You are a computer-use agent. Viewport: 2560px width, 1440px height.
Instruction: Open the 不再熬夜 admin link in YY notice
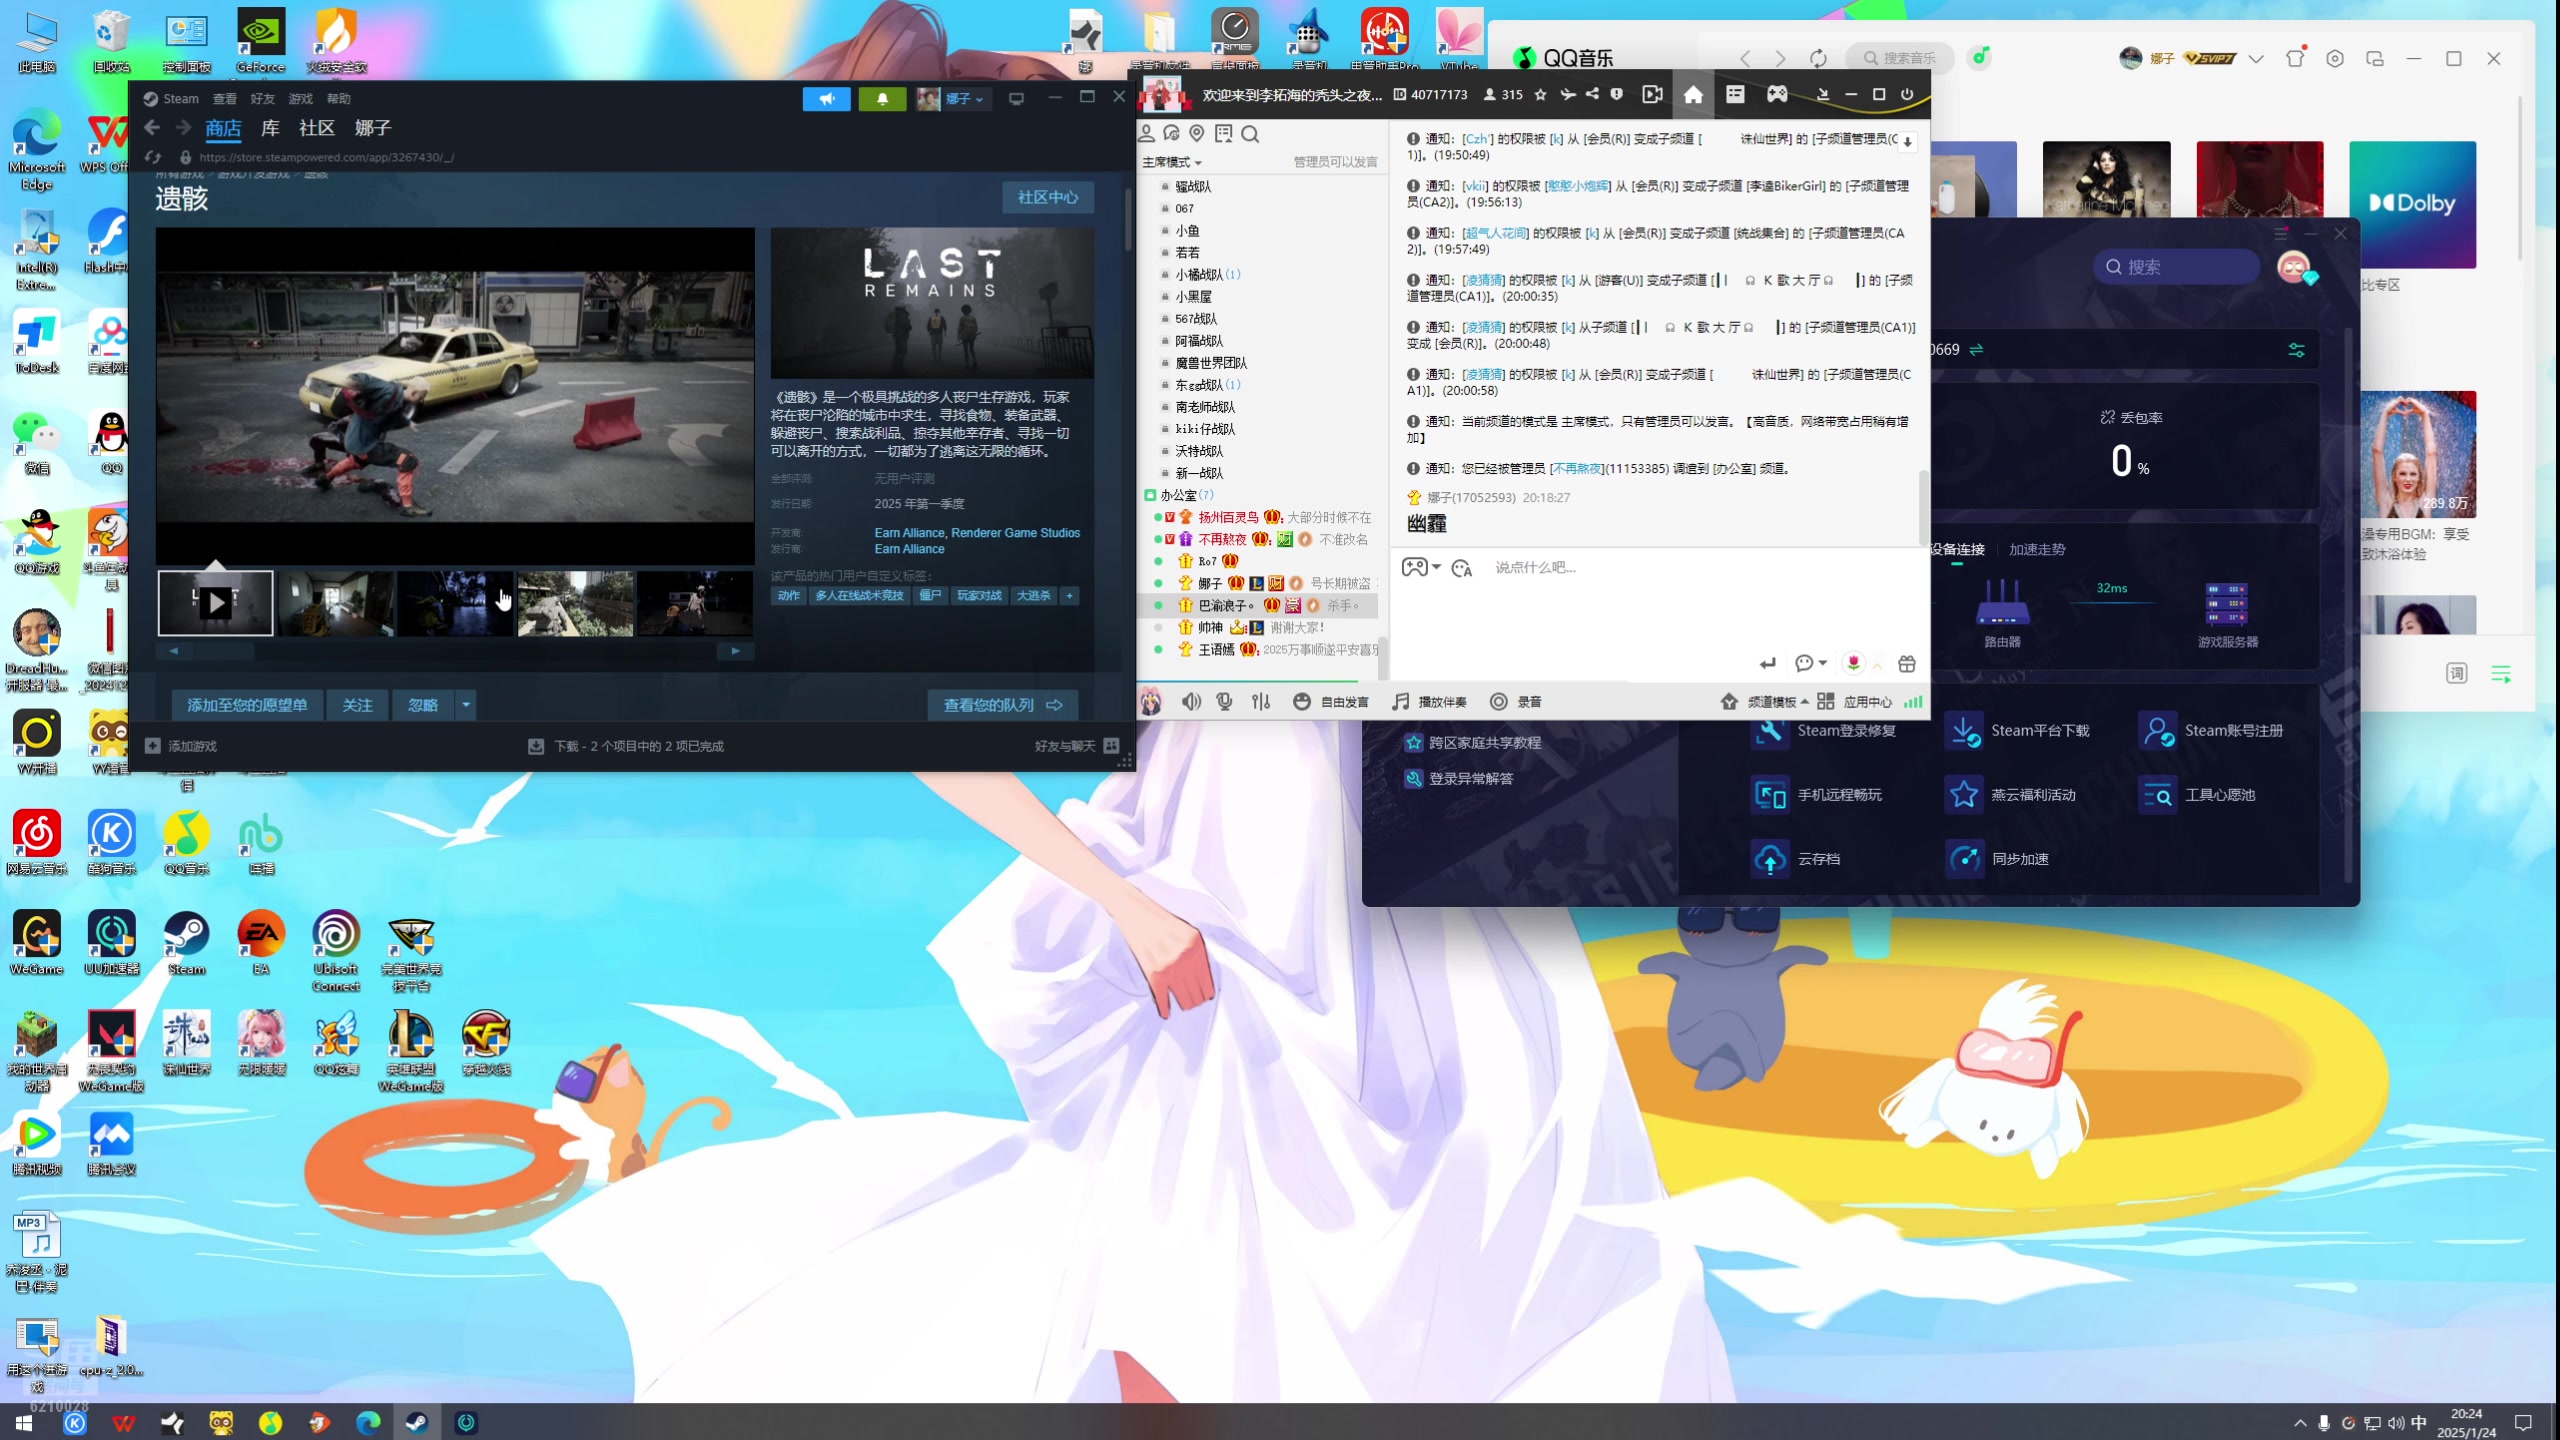pos(1577,468)
